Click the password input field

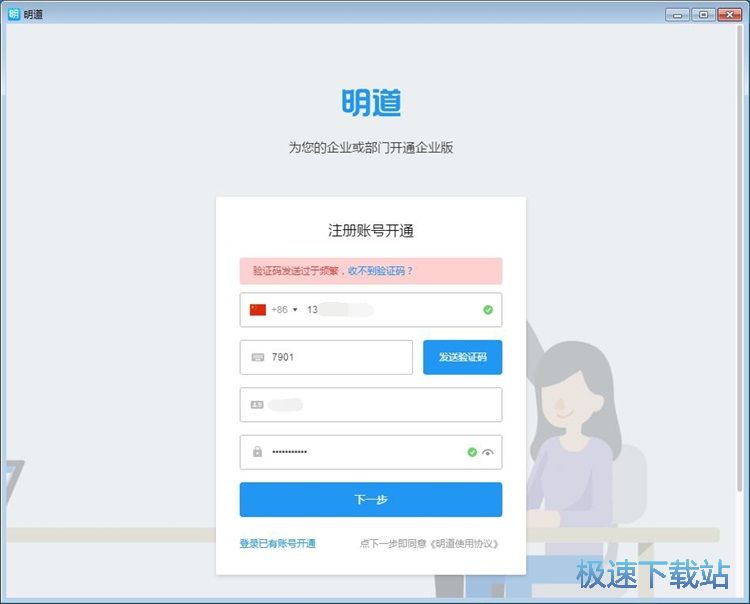[x=371, y=452]
